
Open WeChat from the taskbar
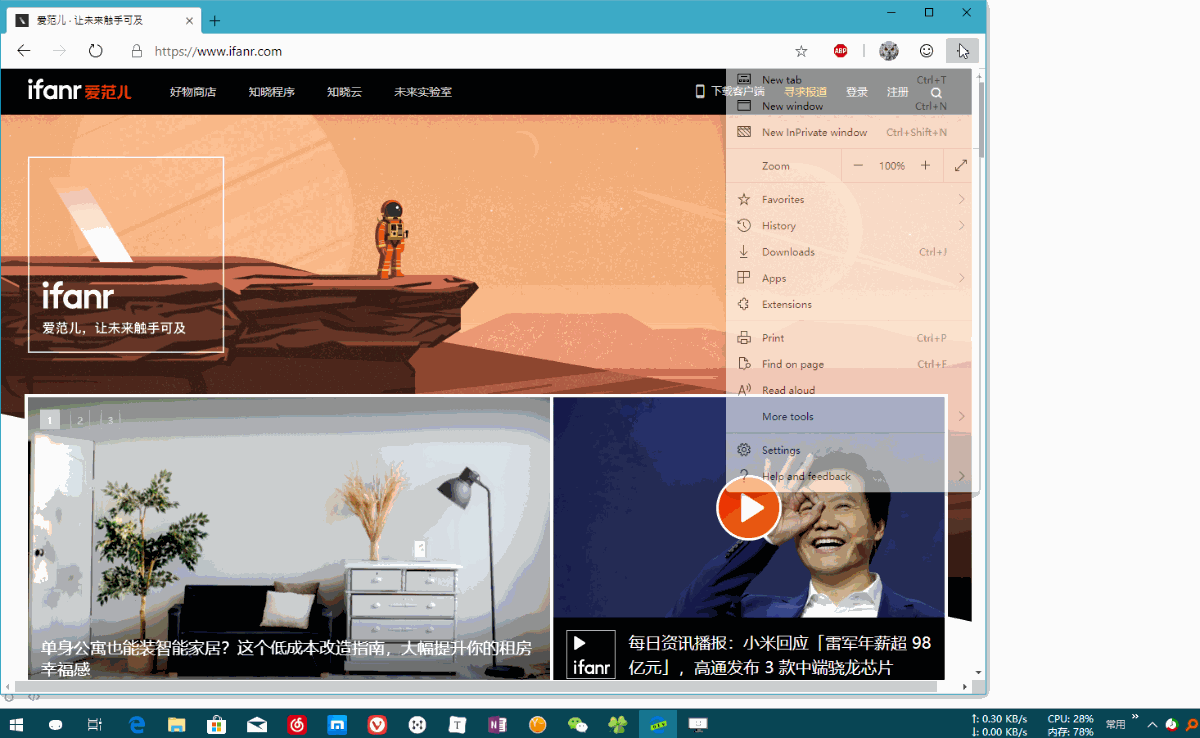pos(577,724)
